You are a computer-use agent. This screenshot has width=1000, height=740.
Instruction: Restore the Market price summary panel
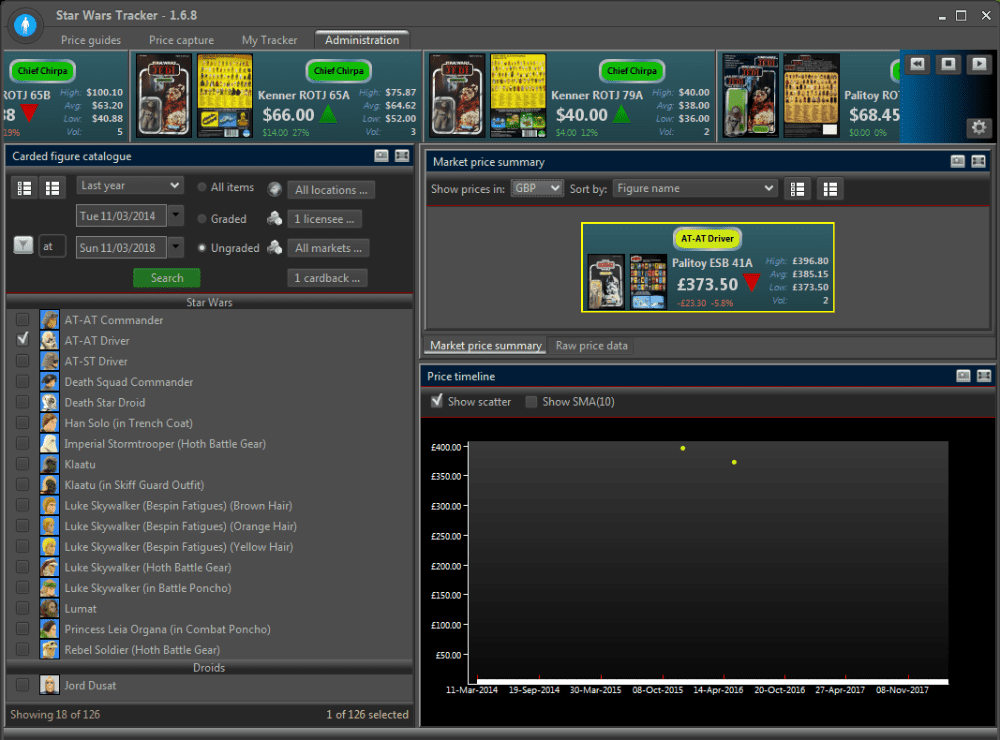(x=957, y=161)
